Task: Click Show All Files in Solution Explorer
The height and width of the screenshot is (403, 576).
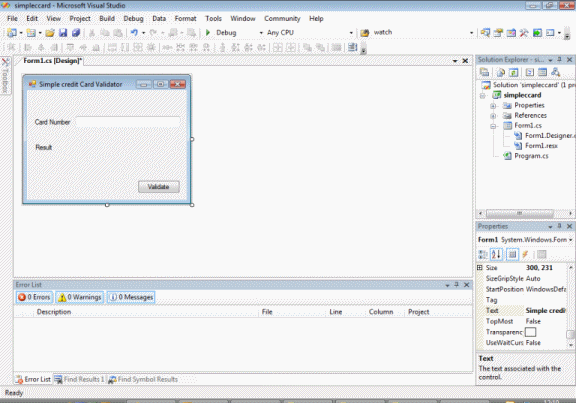Action: point(500,72)
